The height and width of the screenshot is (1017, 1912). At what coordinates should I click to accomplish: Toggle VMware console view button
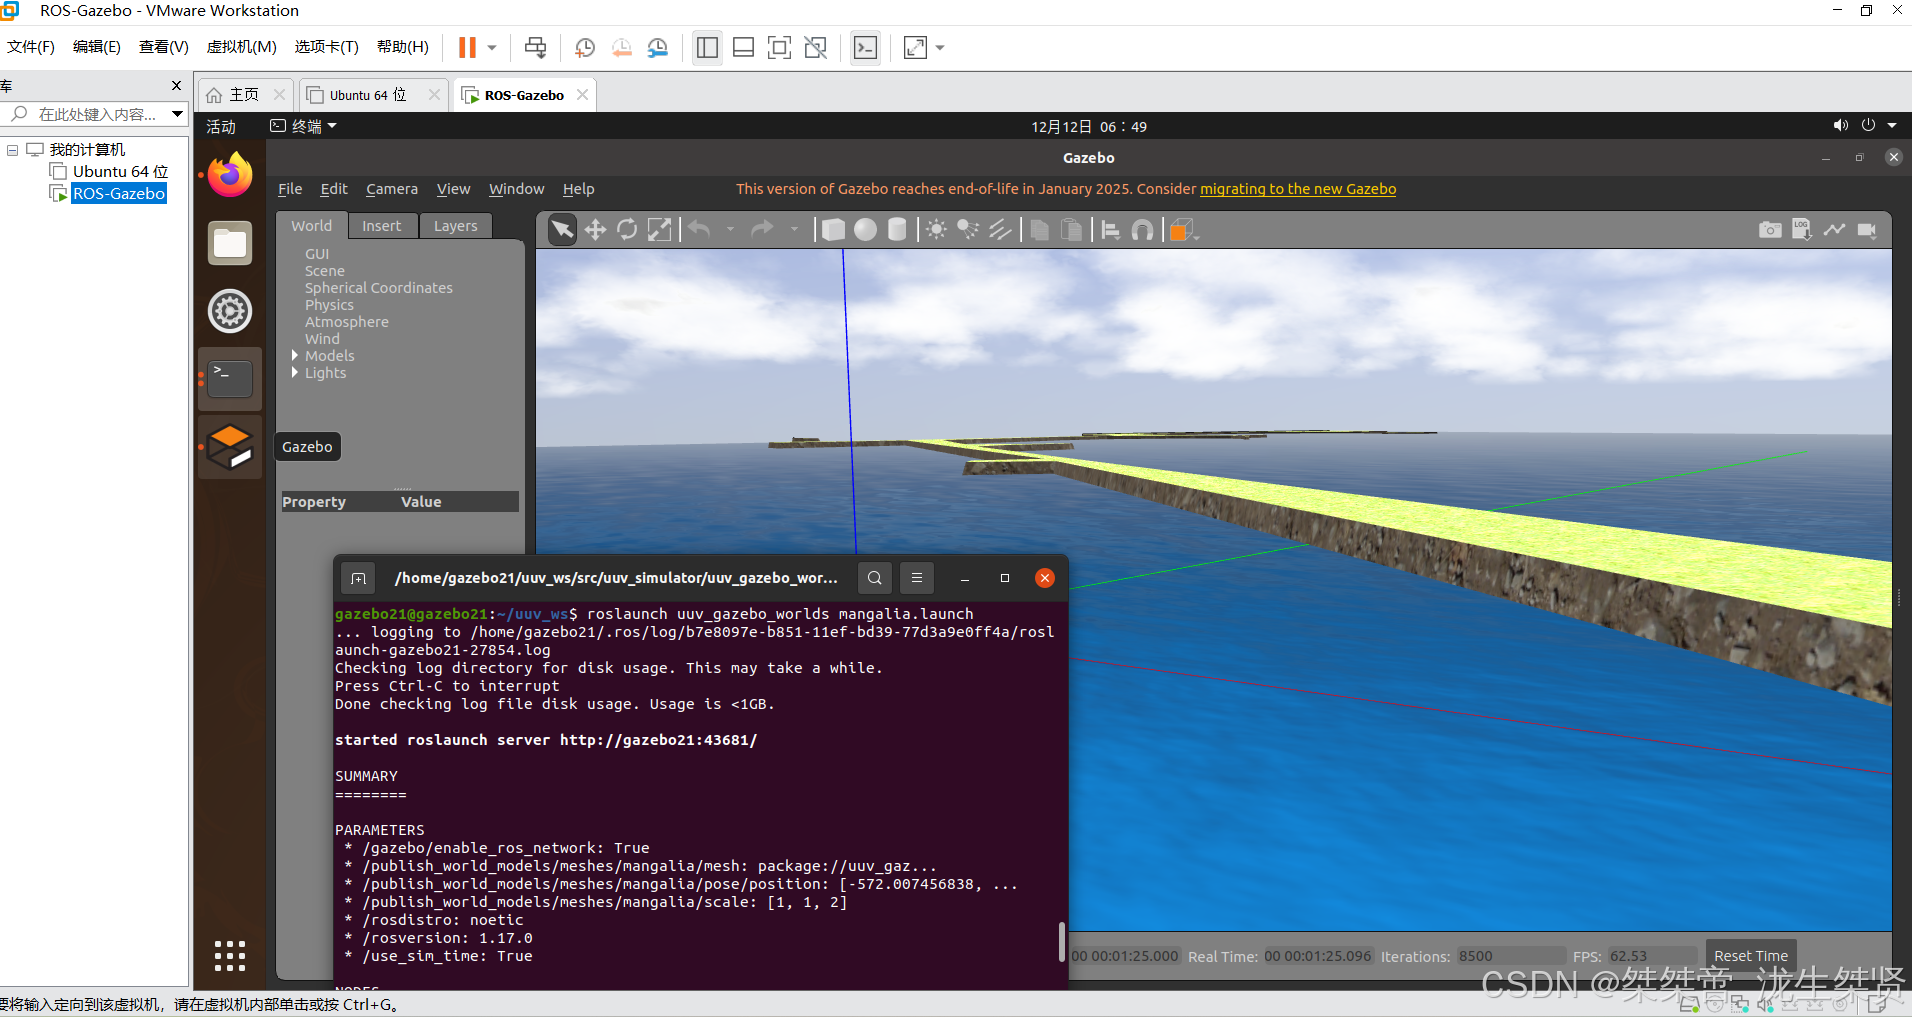[865, 47]
